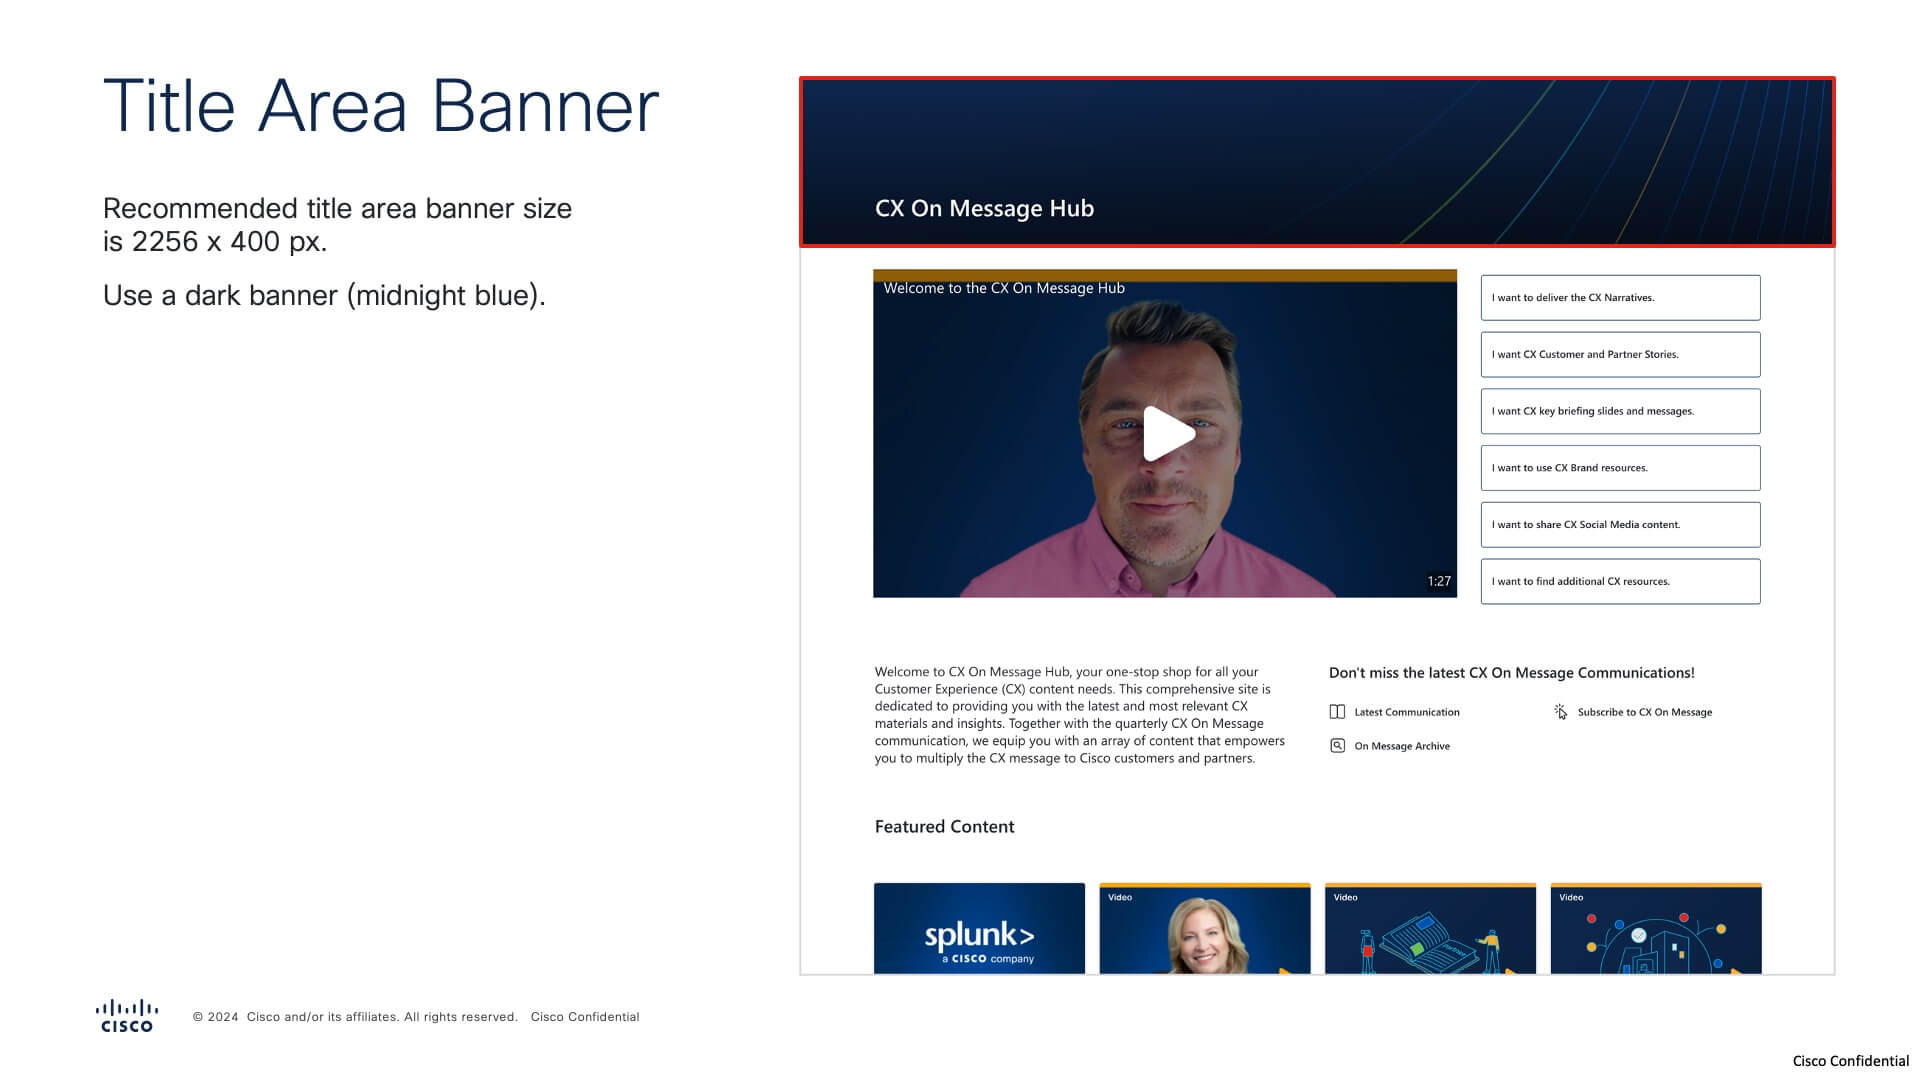
Task: Click the Cisco Confidential text beside the copyright notice
Action: 585,1017
